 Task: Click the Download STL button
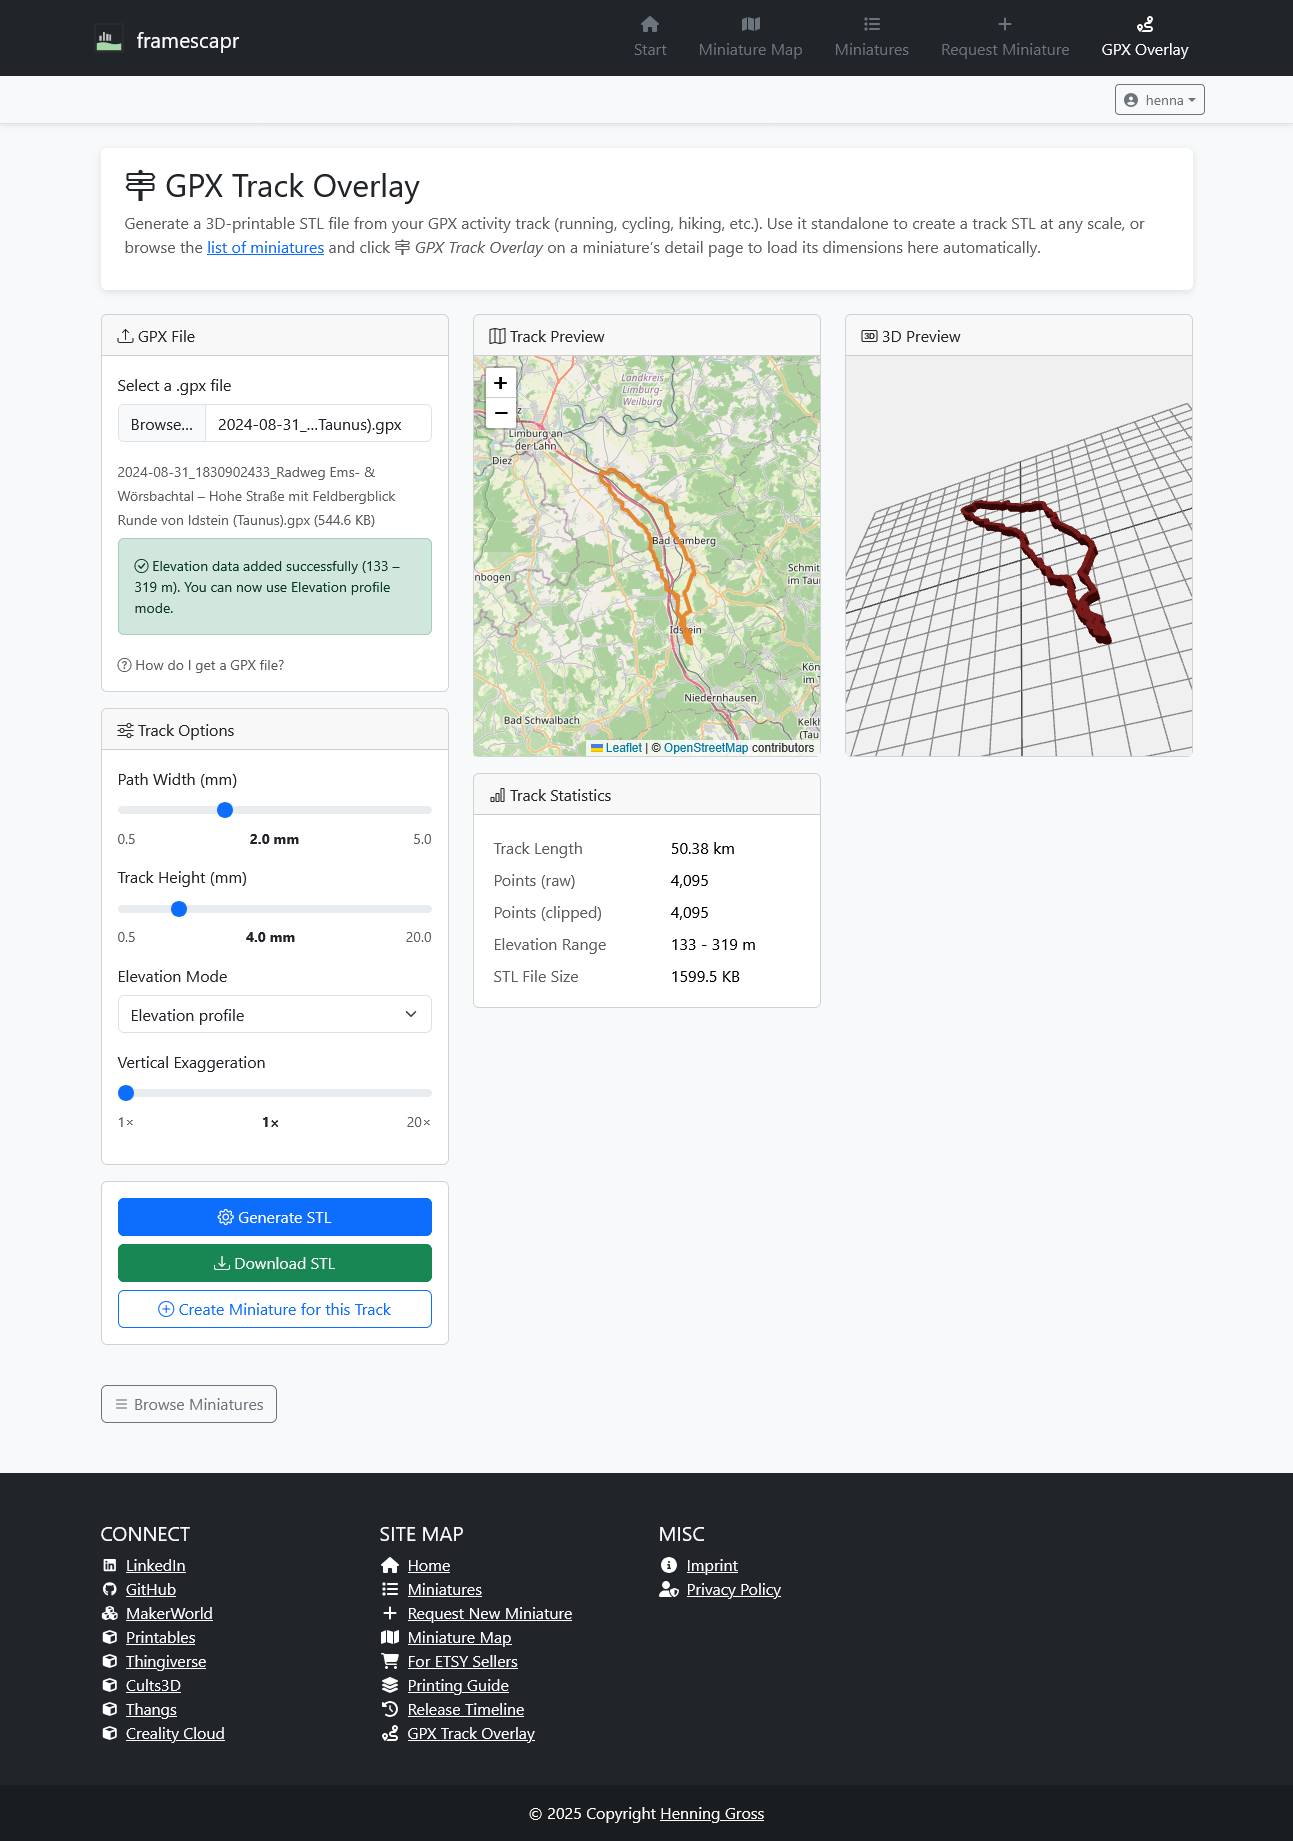275,1263
